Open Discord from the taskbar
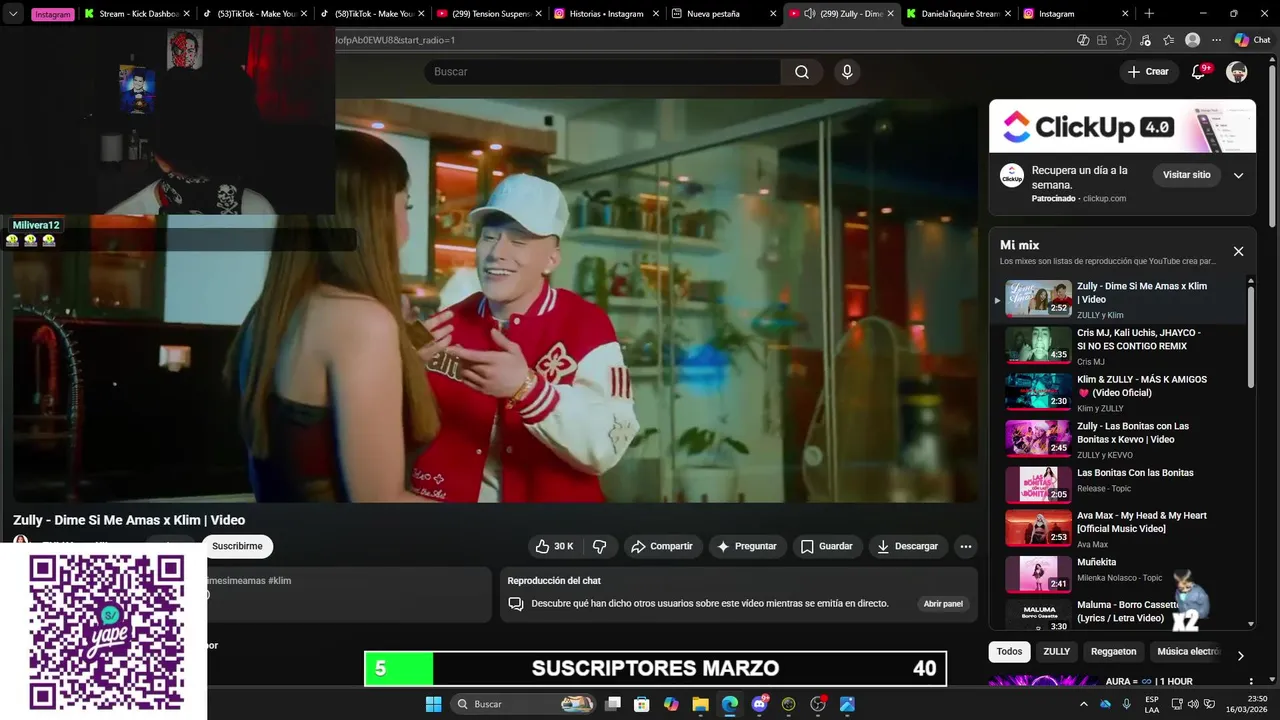The image size is (1280, 720). click(759, 704)
